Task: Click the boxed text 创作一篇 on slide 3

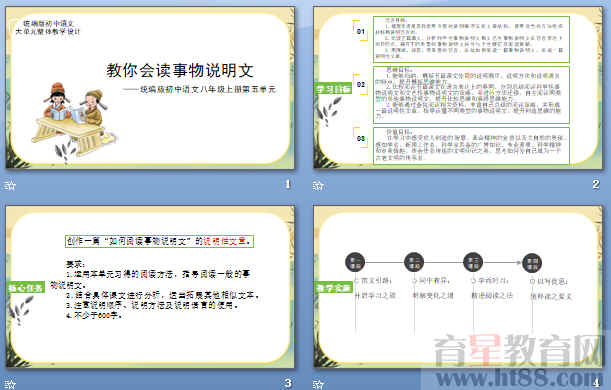Action: click(159, 241)
